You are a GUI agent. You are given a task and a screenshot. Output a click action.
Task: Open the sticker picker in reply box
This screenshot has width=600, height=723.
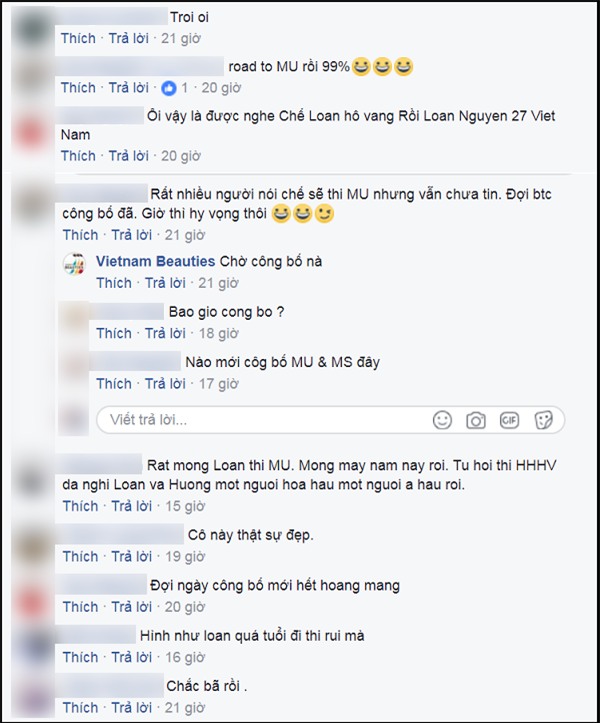click(543, 420)
